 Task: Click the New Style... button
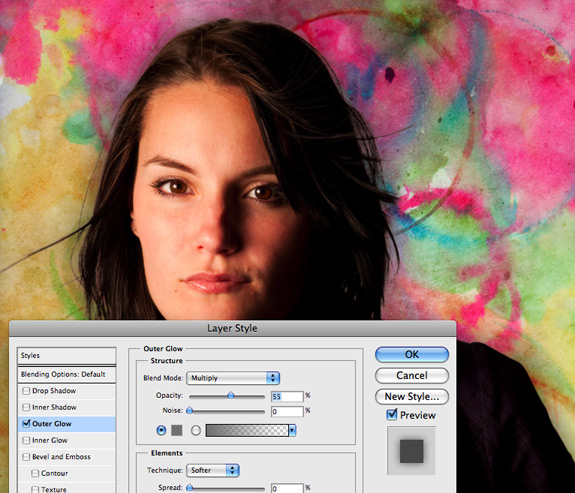tap(412, 397)
